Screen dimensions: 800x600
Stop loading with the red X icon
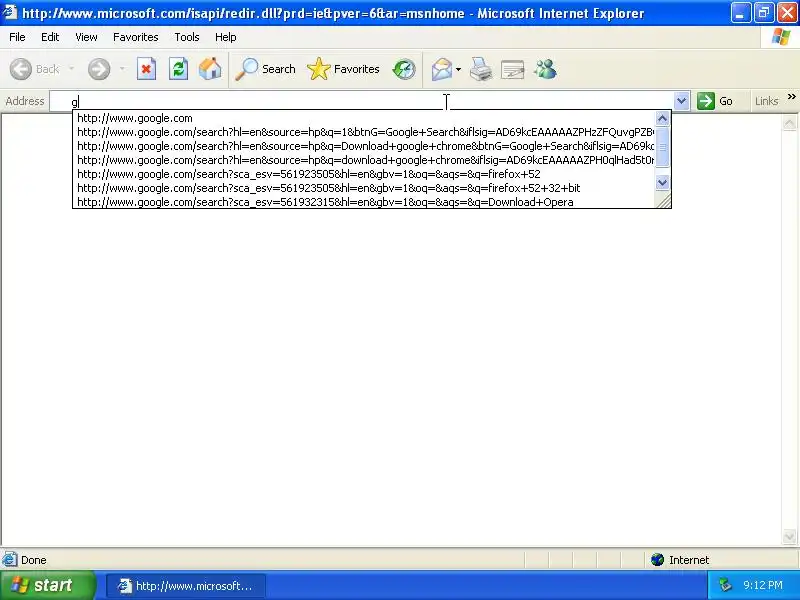(x=146, y=69)
